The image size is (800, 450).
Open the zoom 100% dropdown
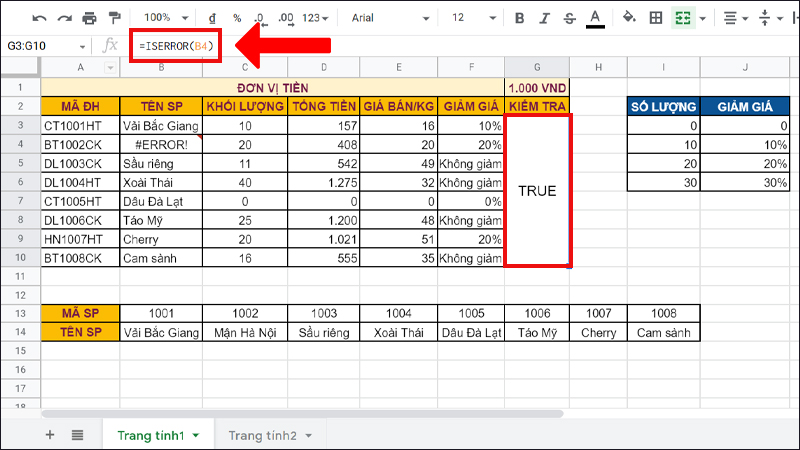click(x=166, y=18)
